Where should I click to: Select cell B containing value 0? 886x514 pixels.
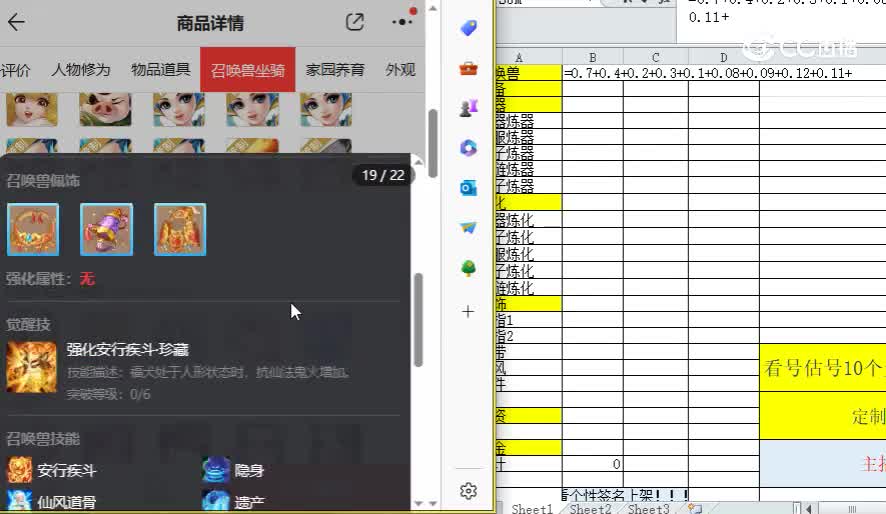click(x=593, y=464)
